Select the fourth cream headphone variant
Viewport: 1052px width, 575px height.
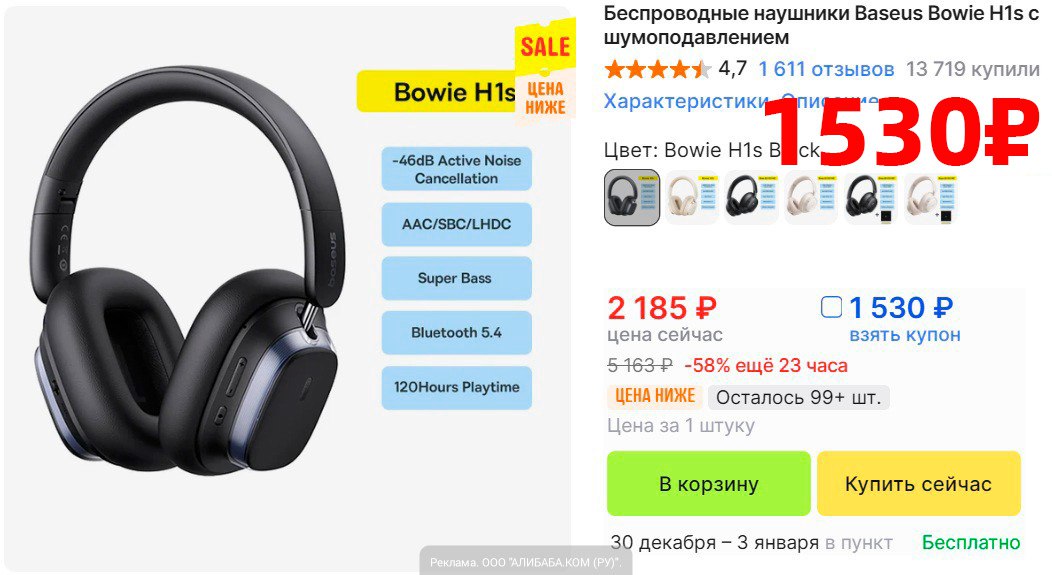[811, 197]
